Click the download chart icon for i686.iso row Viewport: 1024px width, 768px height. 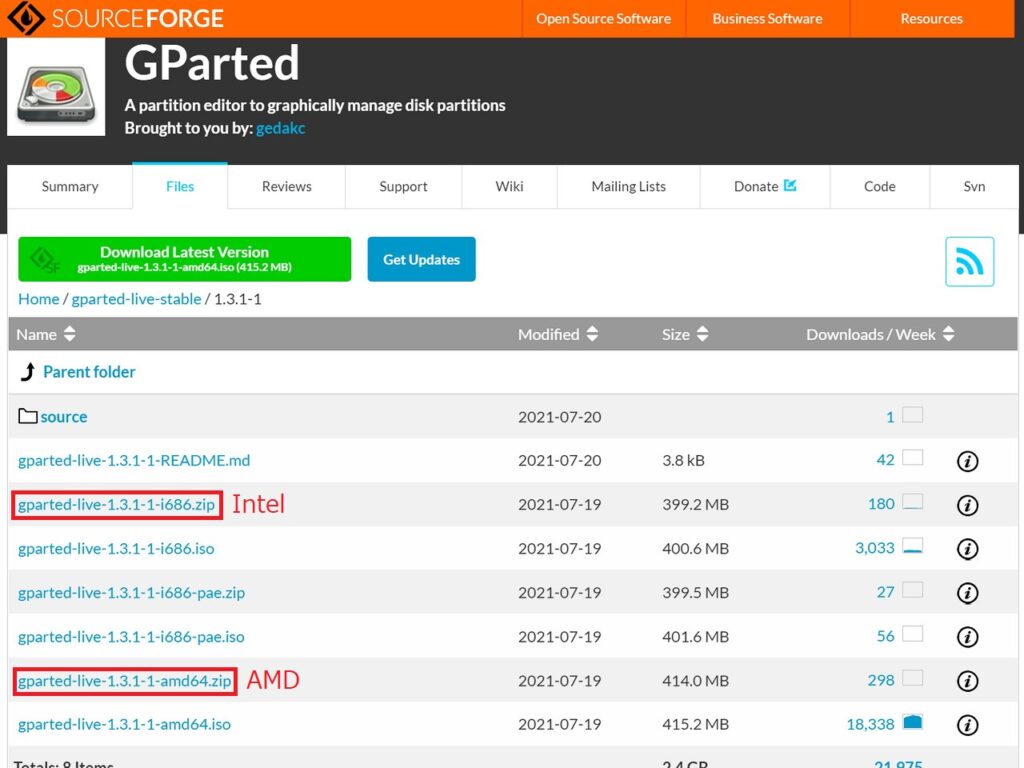point(912,545)
